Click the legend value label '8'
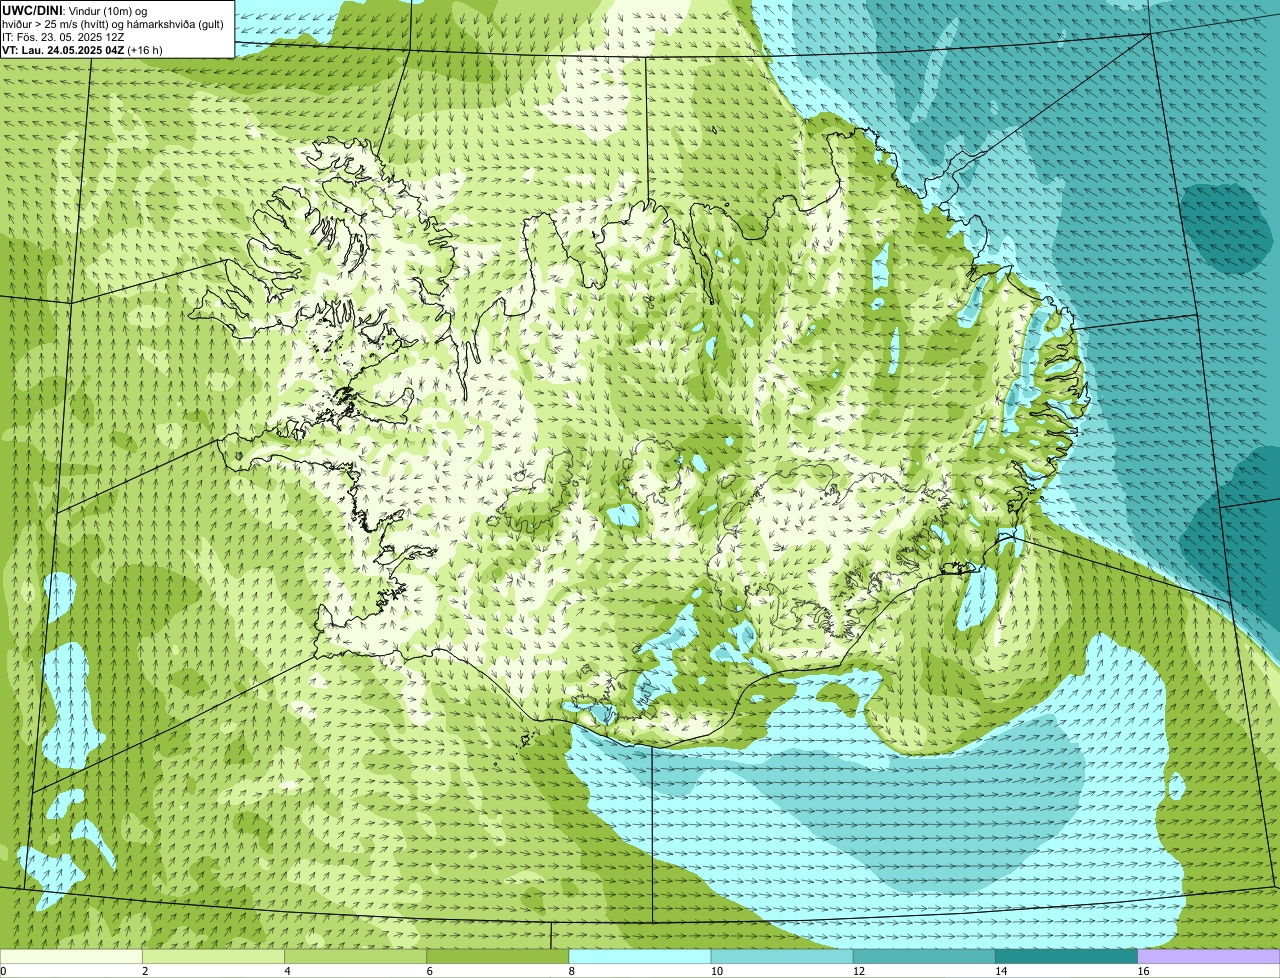The width and height of the screenshot is (1280, 978). (x=571, y=971)
